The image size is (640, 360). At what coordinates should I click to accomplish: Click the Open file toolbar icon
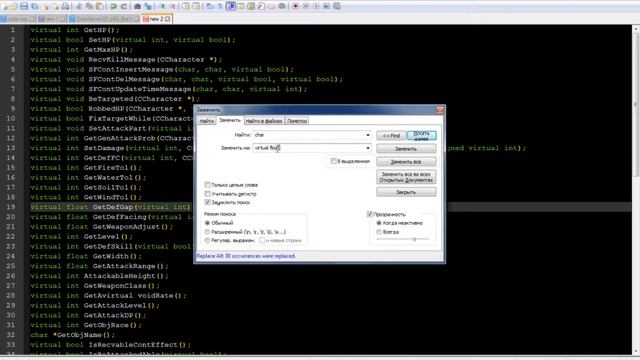pos(13,6)
